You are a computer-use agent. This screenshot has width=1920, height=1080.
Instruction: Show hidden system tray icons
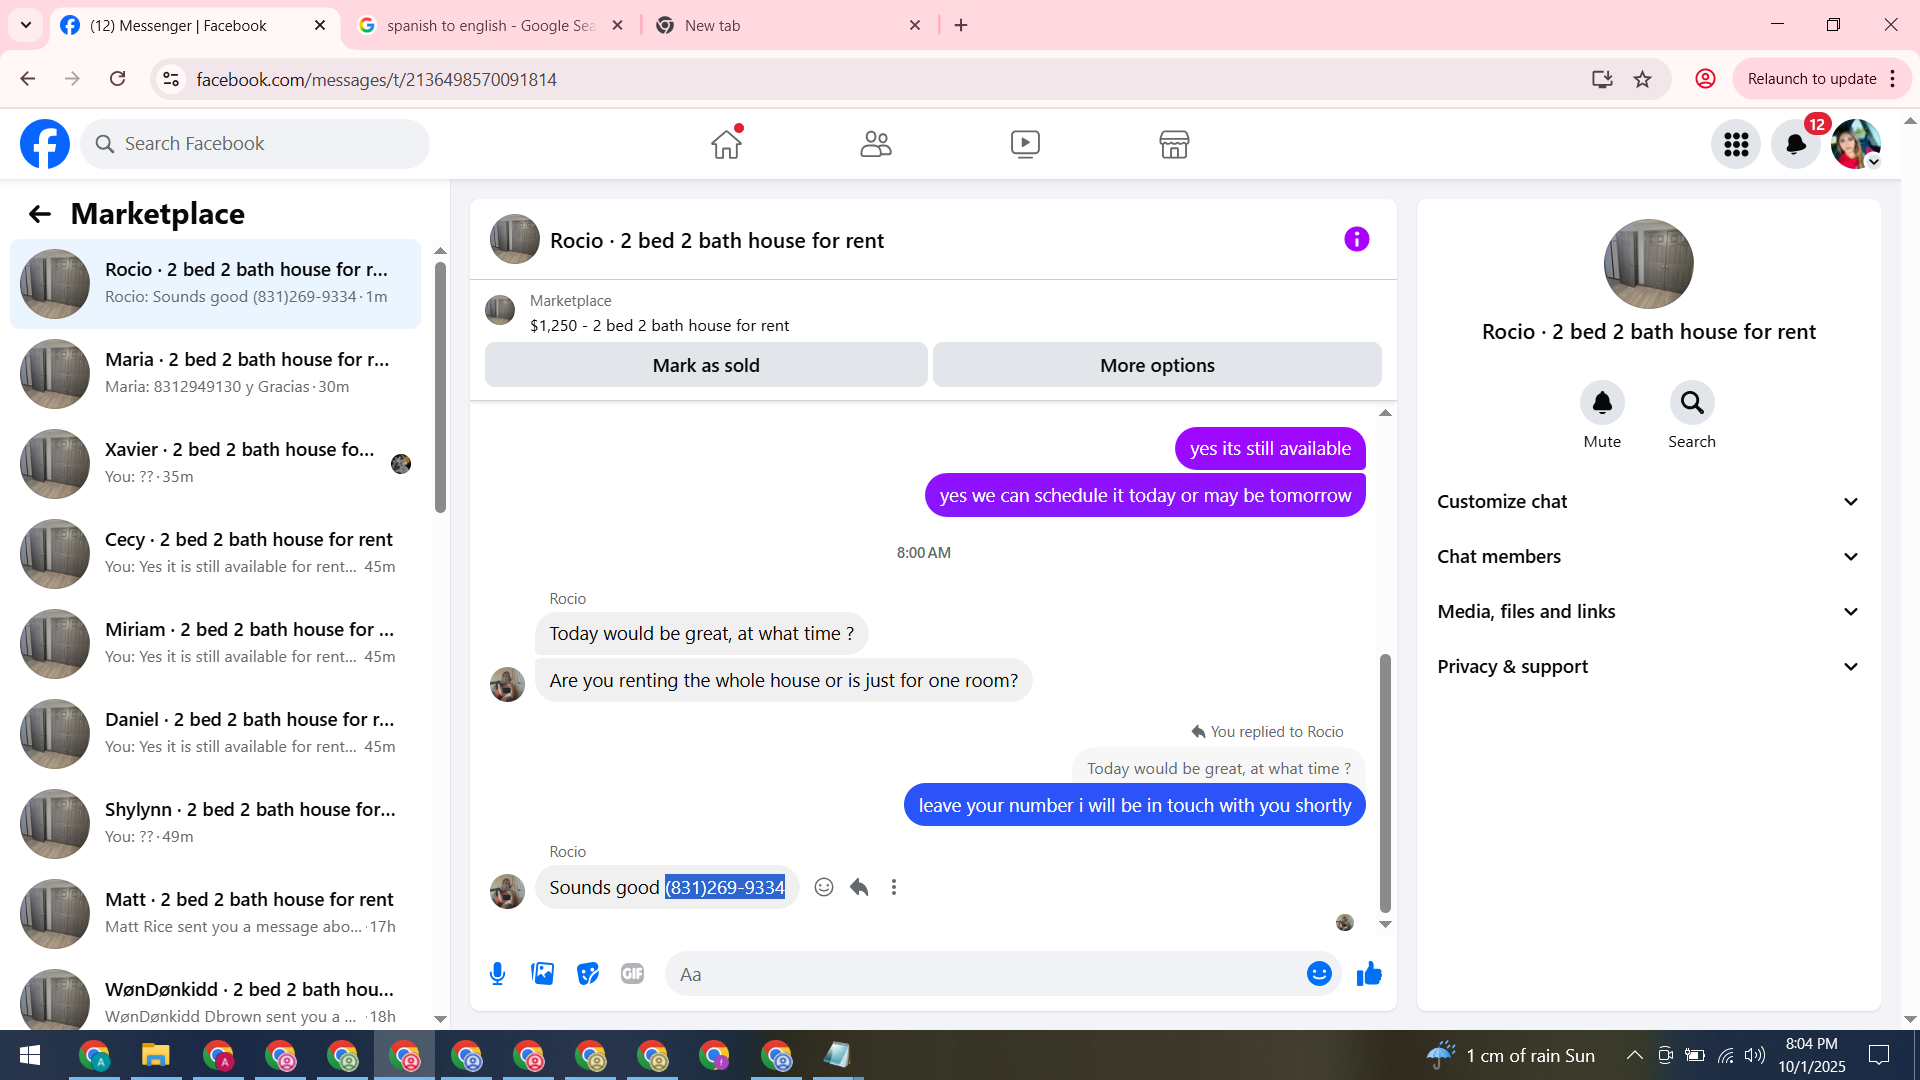(x=1634, y=1055)
